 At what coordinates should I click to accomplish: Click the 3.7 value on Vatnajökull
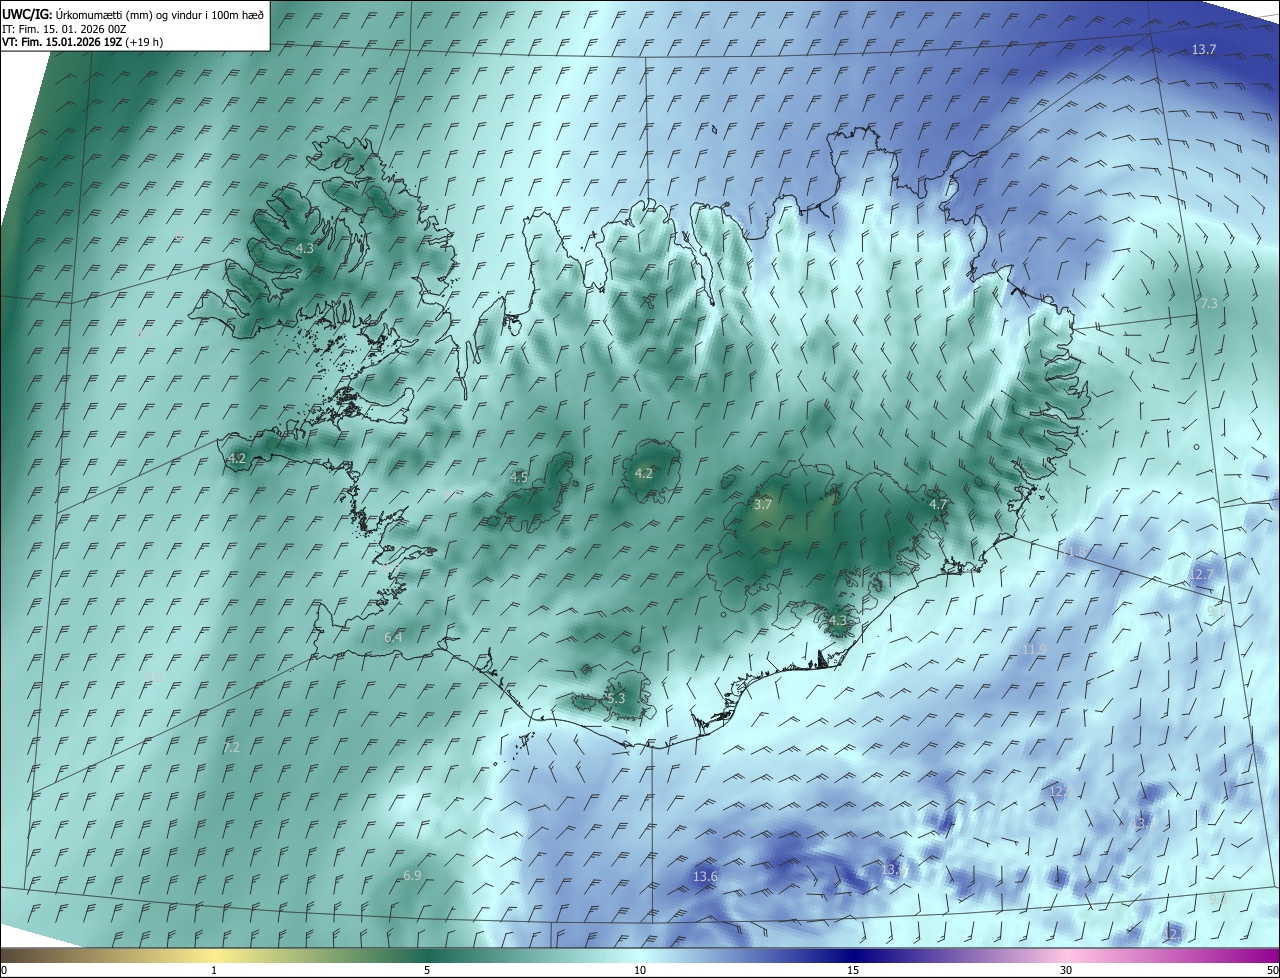[x=763, y=505]
